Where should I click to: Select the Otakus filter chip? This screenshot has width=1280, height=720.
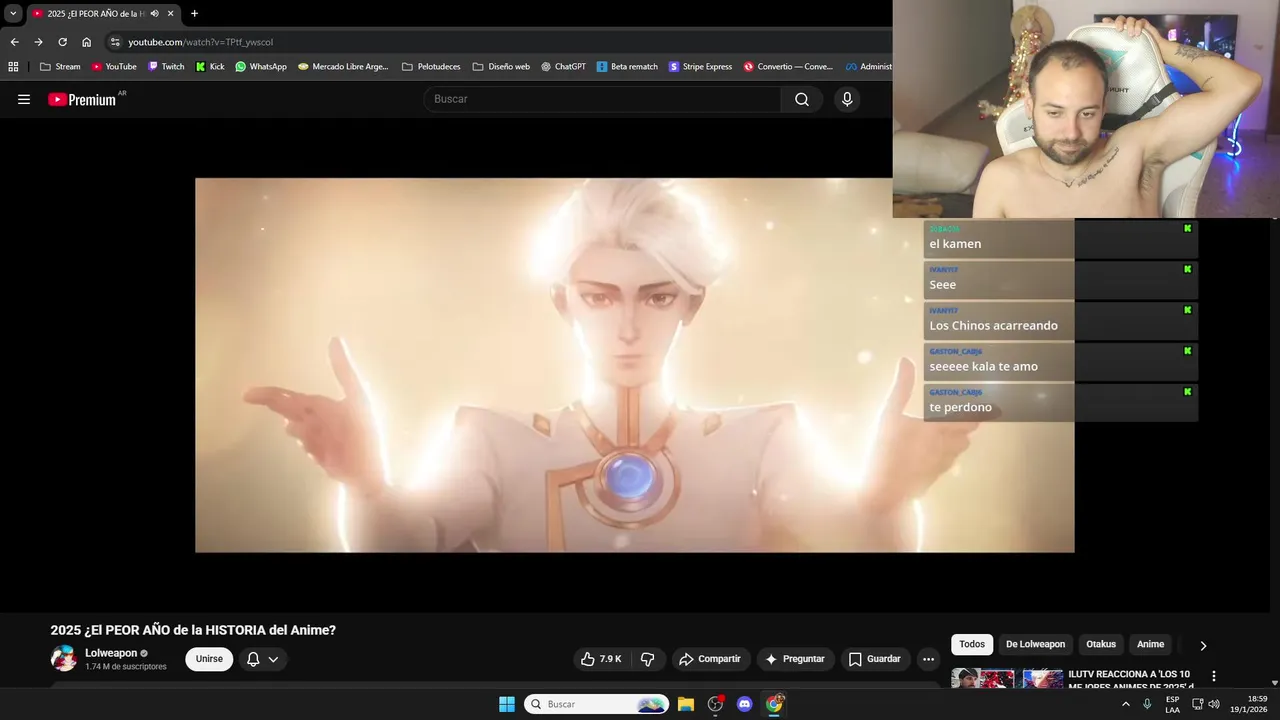(x=1101, y=644)
